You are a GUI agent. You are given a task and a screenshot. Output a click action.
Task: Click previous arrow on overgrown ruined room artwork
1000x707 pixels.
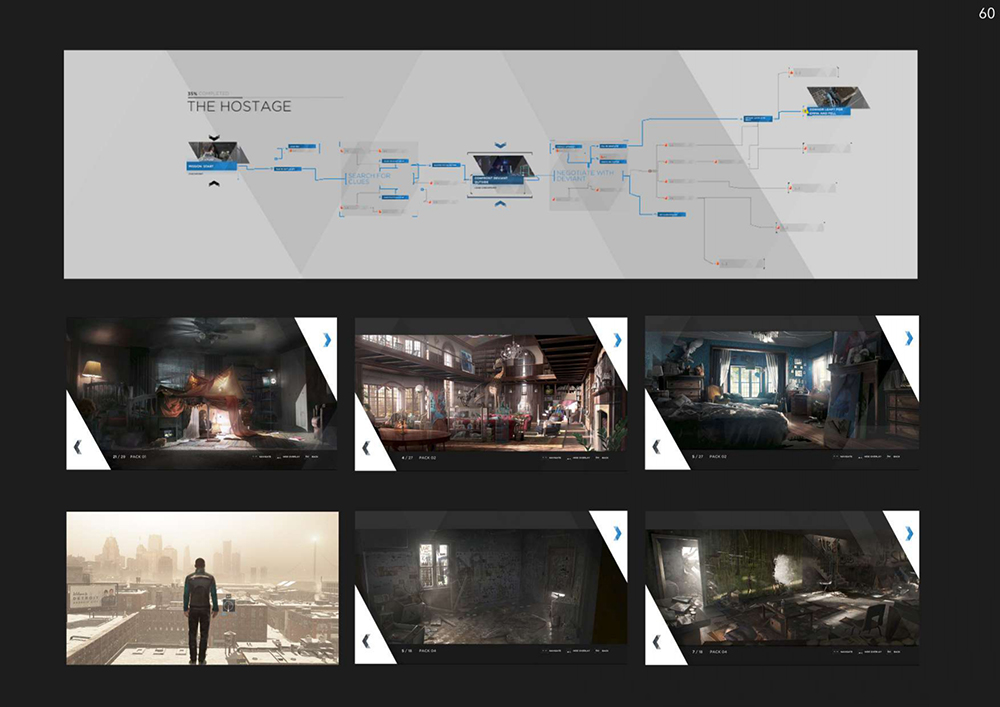pos(656,640)
